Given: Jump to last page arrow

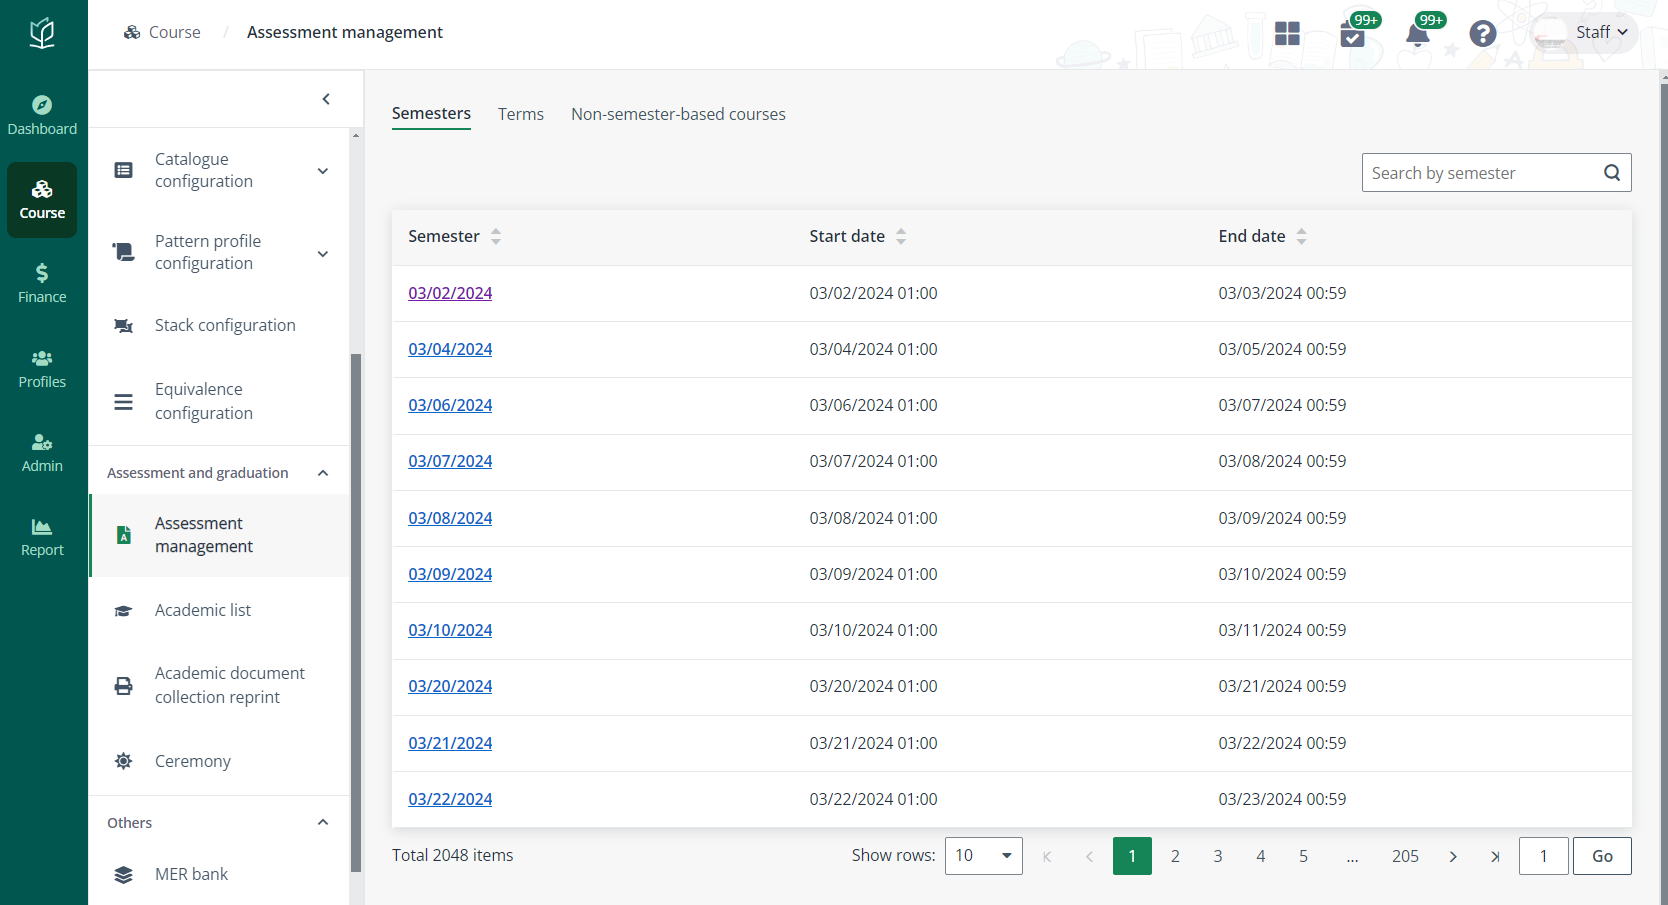Looking at the screenshot, I should pos(1495,856).
